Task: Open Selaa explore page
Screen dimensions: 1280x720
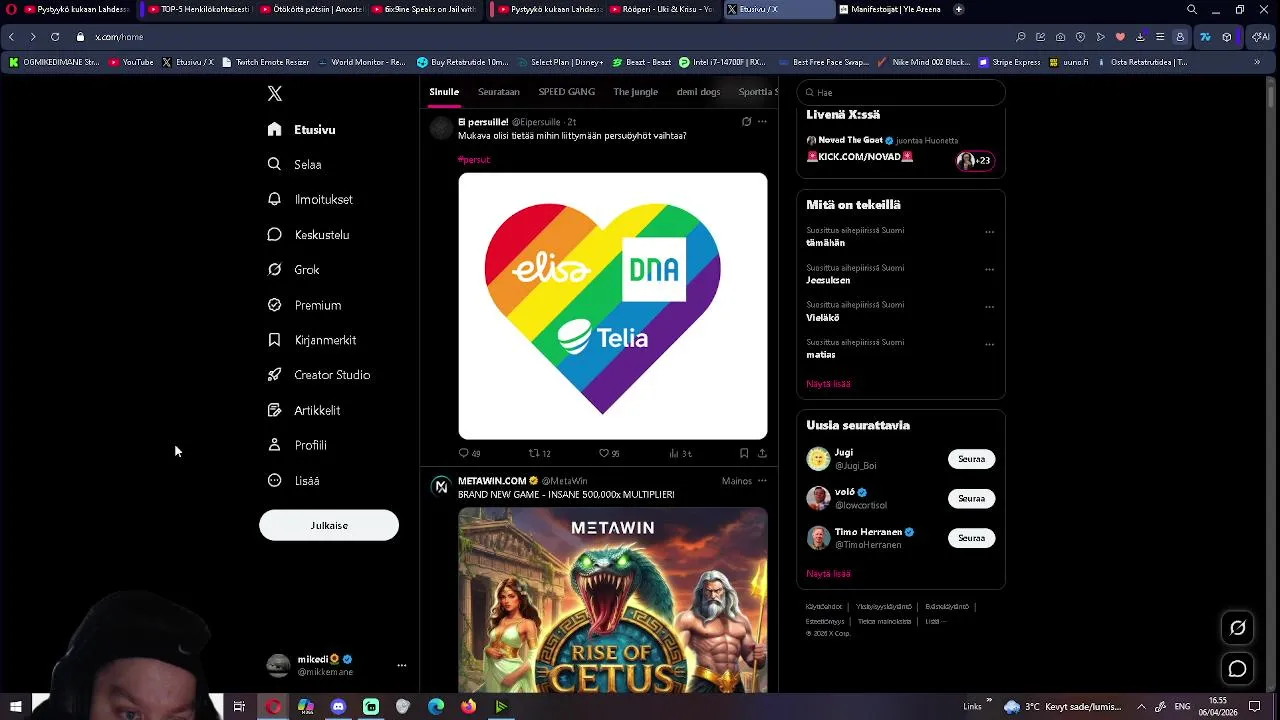Action: point(294,165)
